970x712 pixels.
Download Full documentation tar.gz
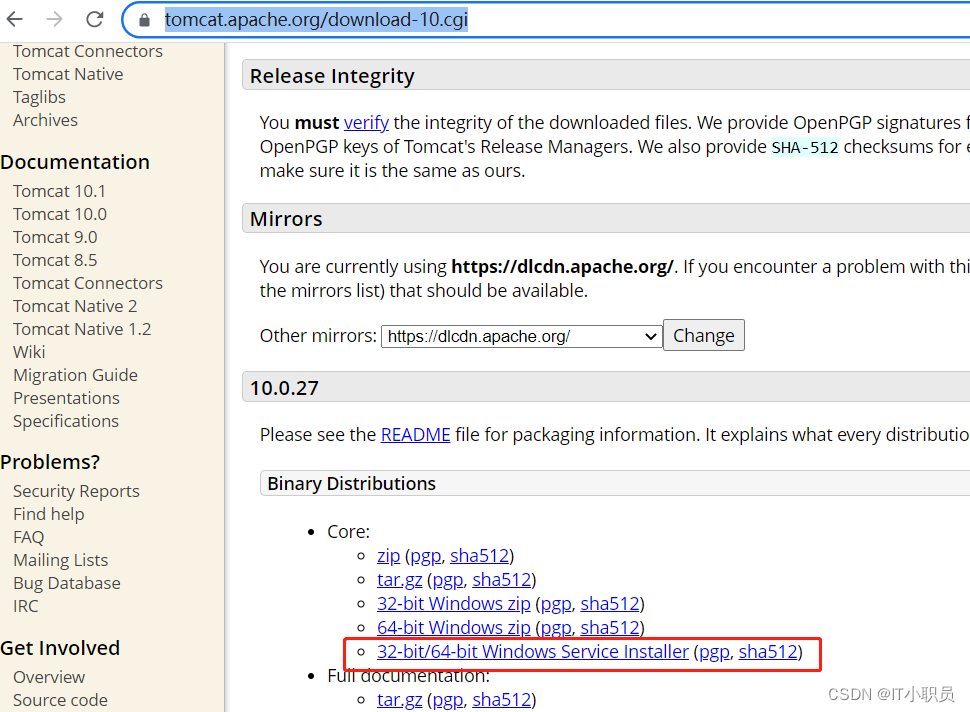tap(400, 700)
